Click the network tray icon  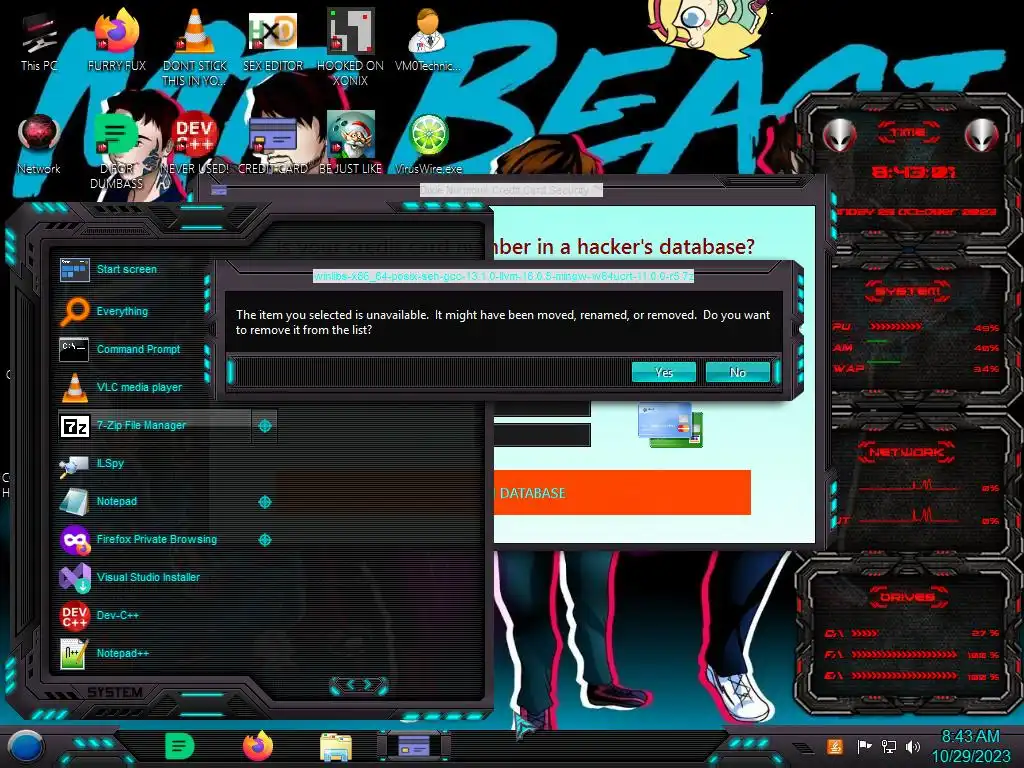click(x=889, y=747)
